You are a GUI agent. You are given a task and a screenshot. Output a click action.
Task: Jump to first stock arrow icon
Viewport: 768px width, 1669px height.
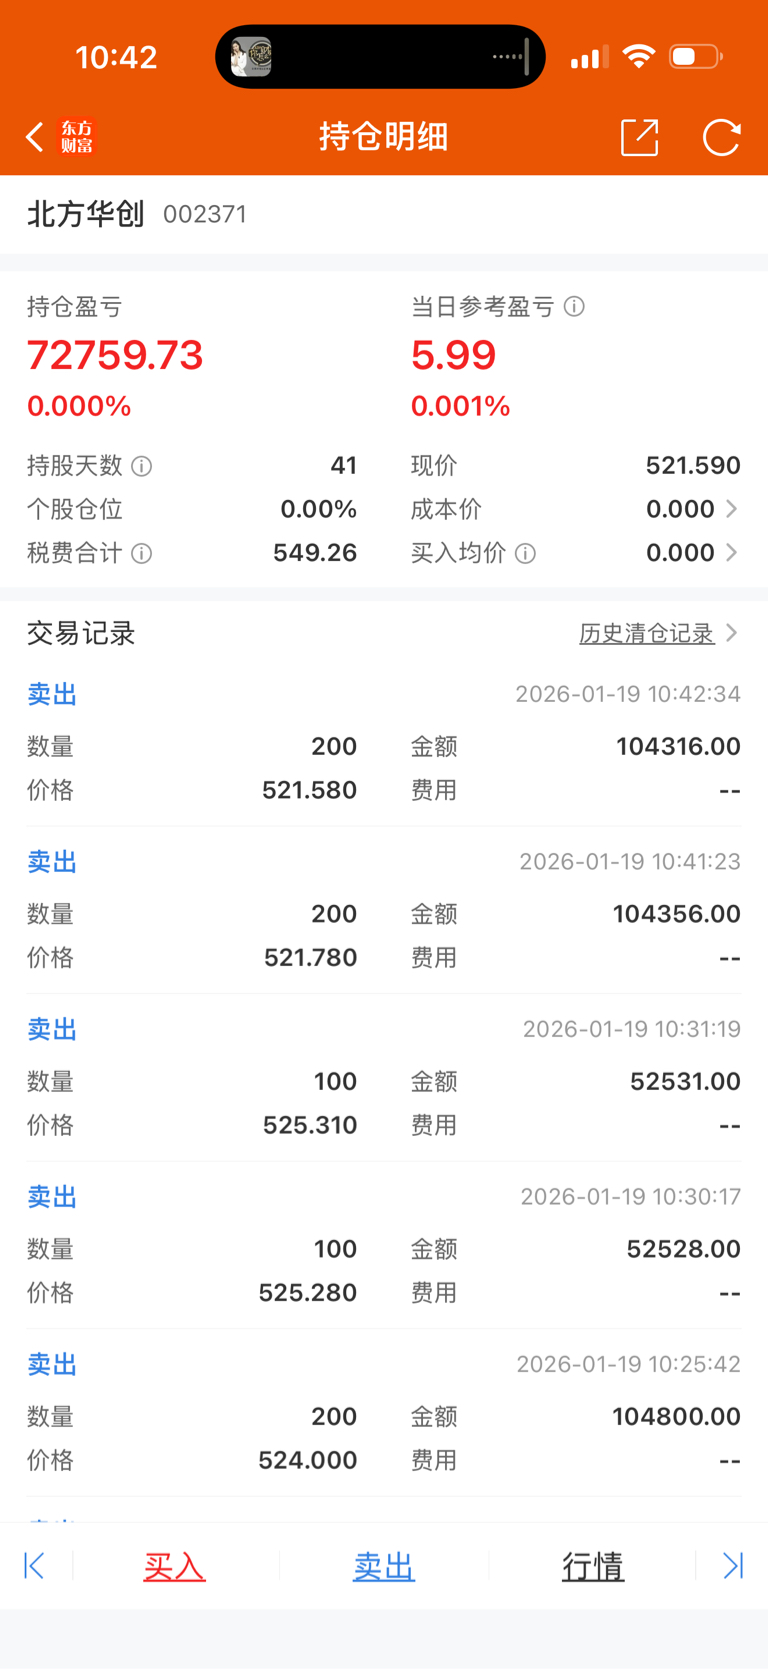point(34,1566)
